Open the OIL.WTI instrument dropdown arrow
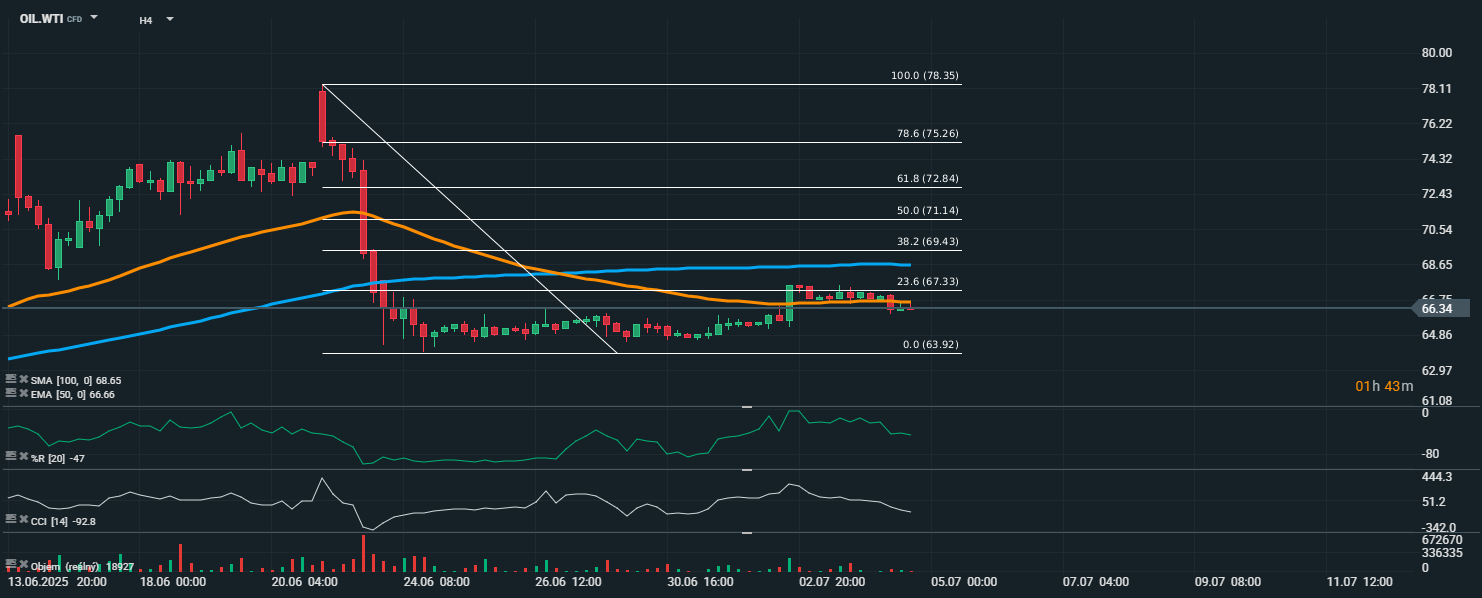Viewport: 1482px width, 598px height. pos(94,18)
